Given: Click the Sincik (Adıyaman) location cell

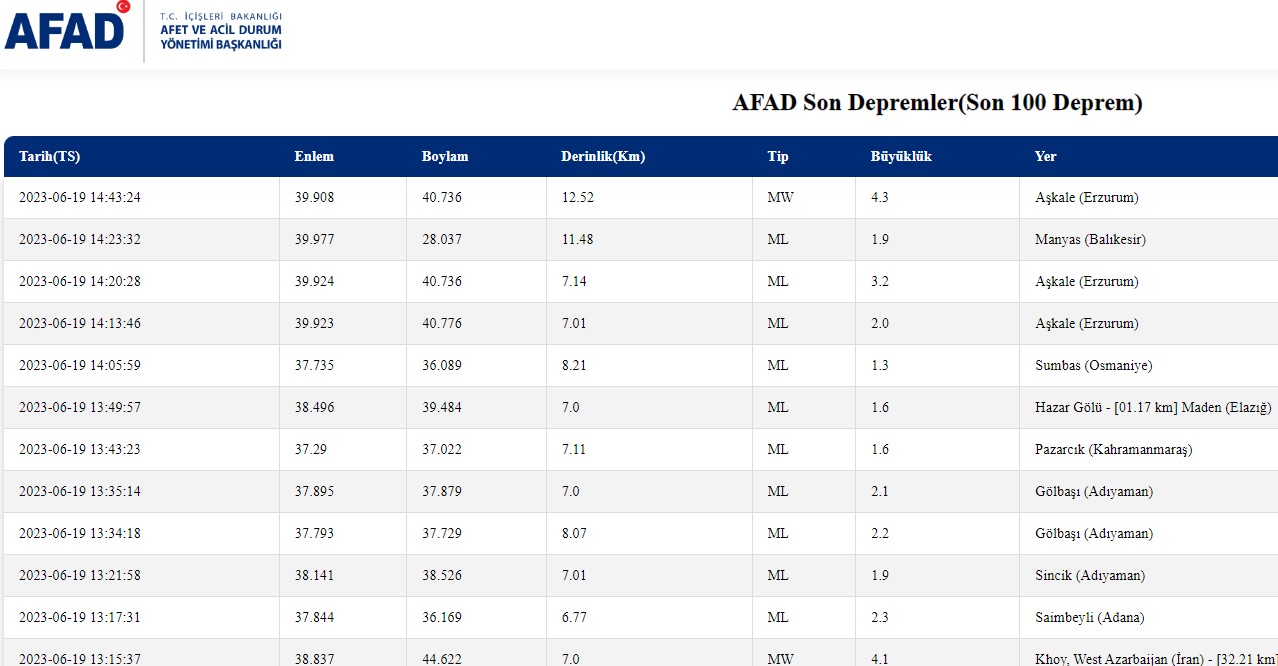Looking at the screenshot, I should 1090,576.
